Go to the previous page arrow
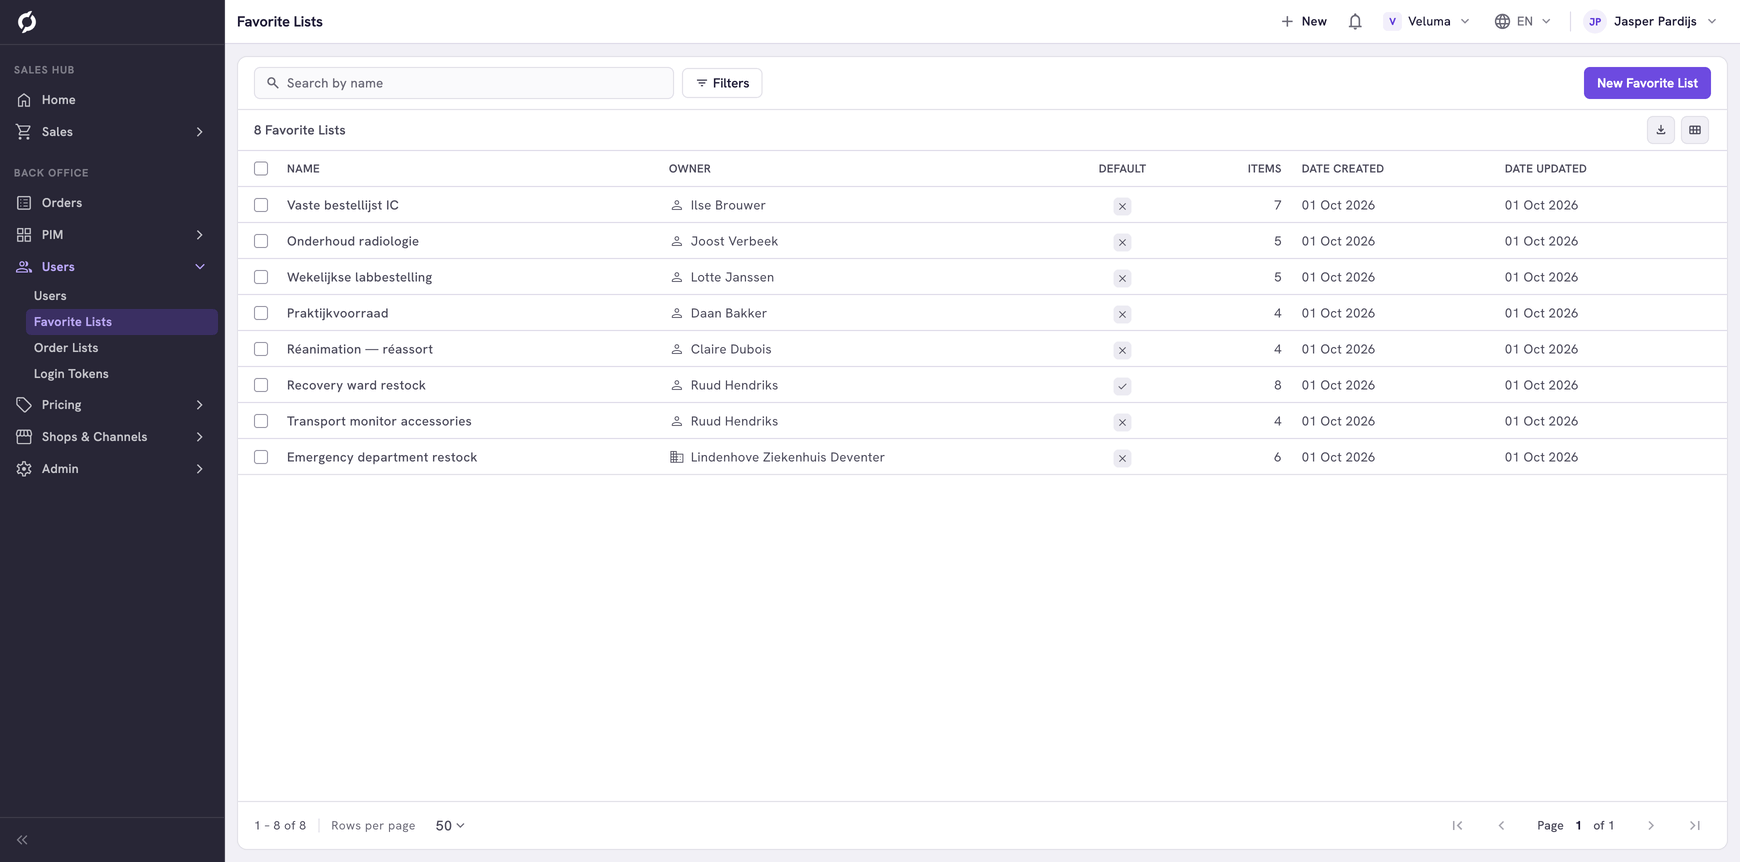This screenshot has height=862, width=1740. (1501, 826)
